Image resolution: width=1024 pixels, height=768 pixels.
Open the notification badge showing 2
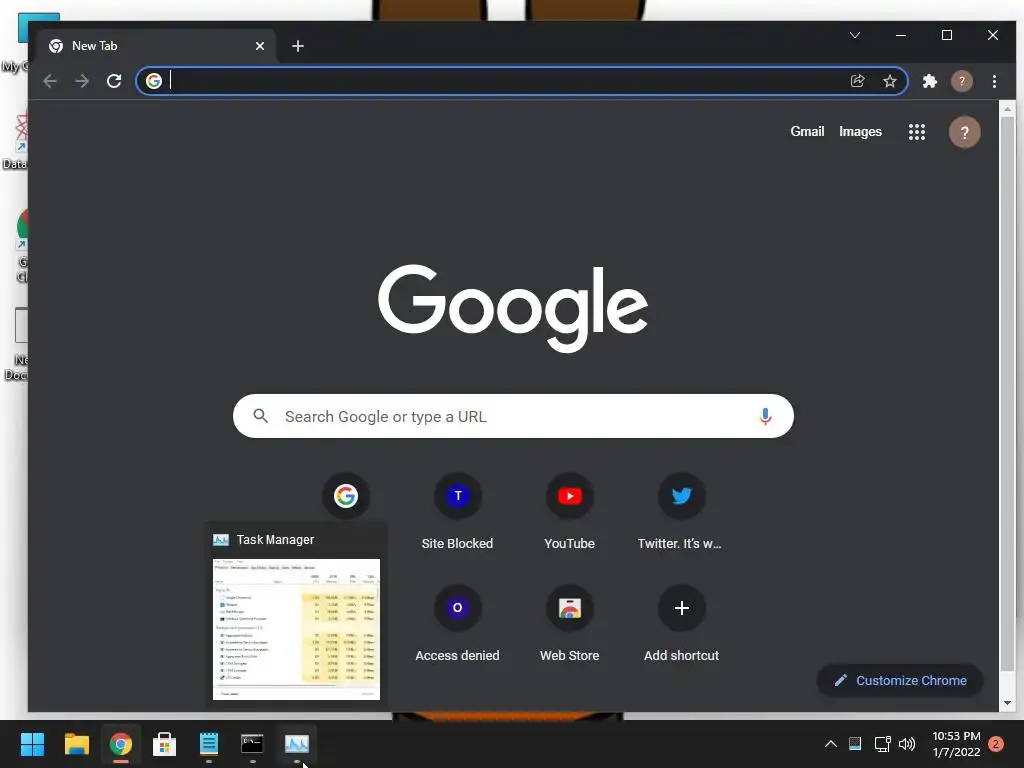(x=996, y=744)
